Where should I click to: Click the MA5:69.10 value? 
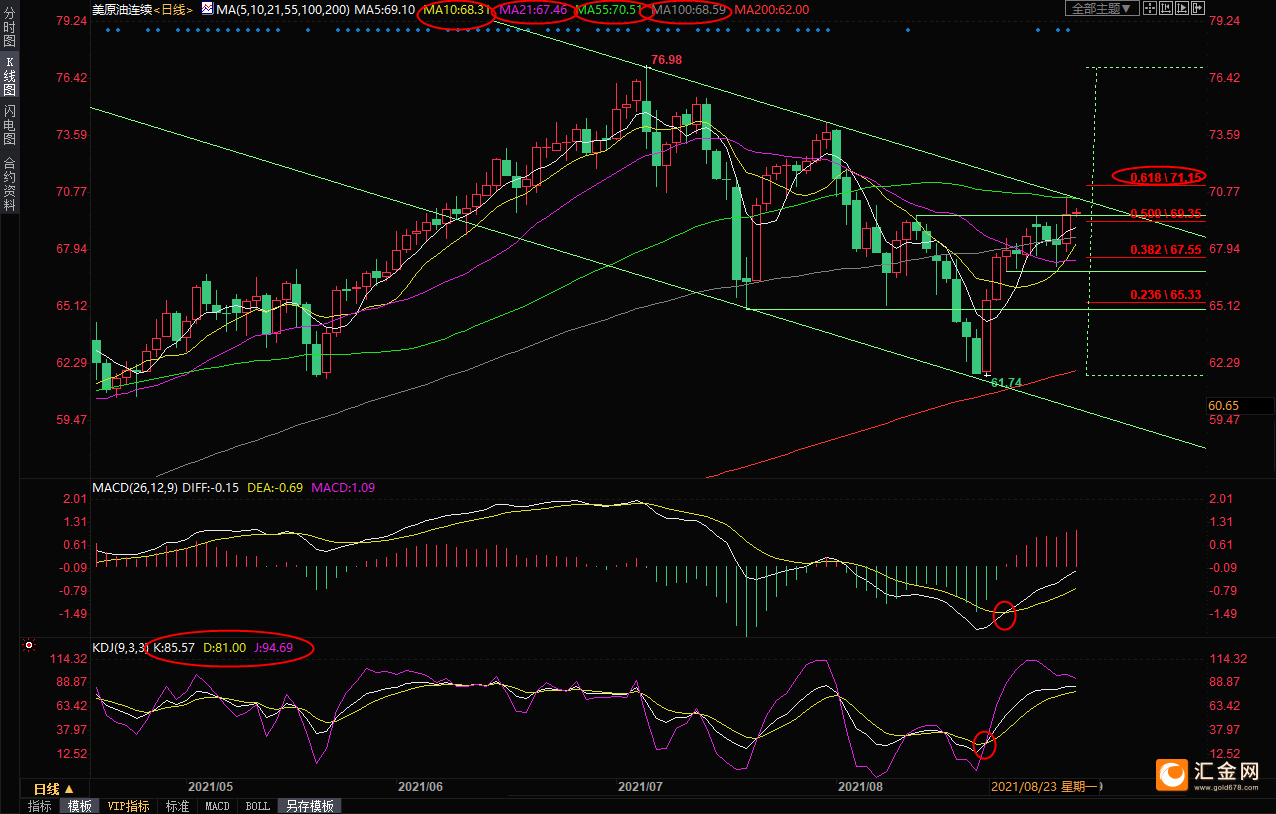pyautogui.click(x=385, y=9)
